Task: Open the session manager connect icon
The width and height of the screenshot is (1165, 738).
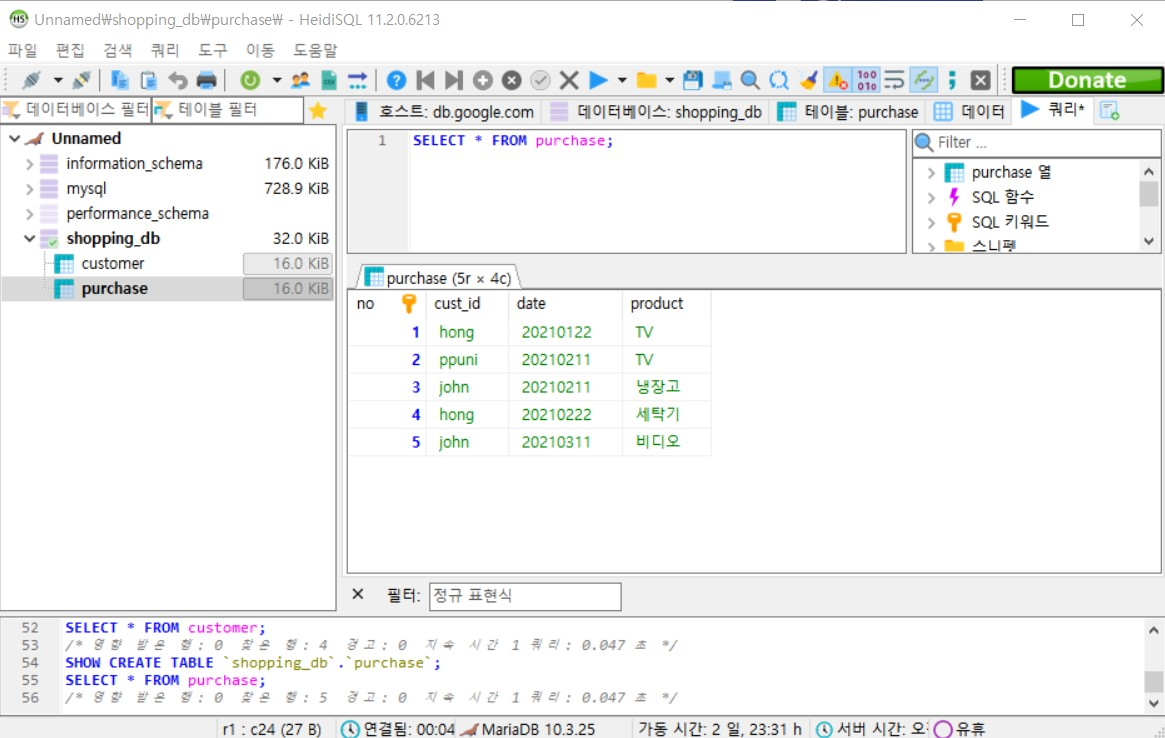Action: pos(31,80)
